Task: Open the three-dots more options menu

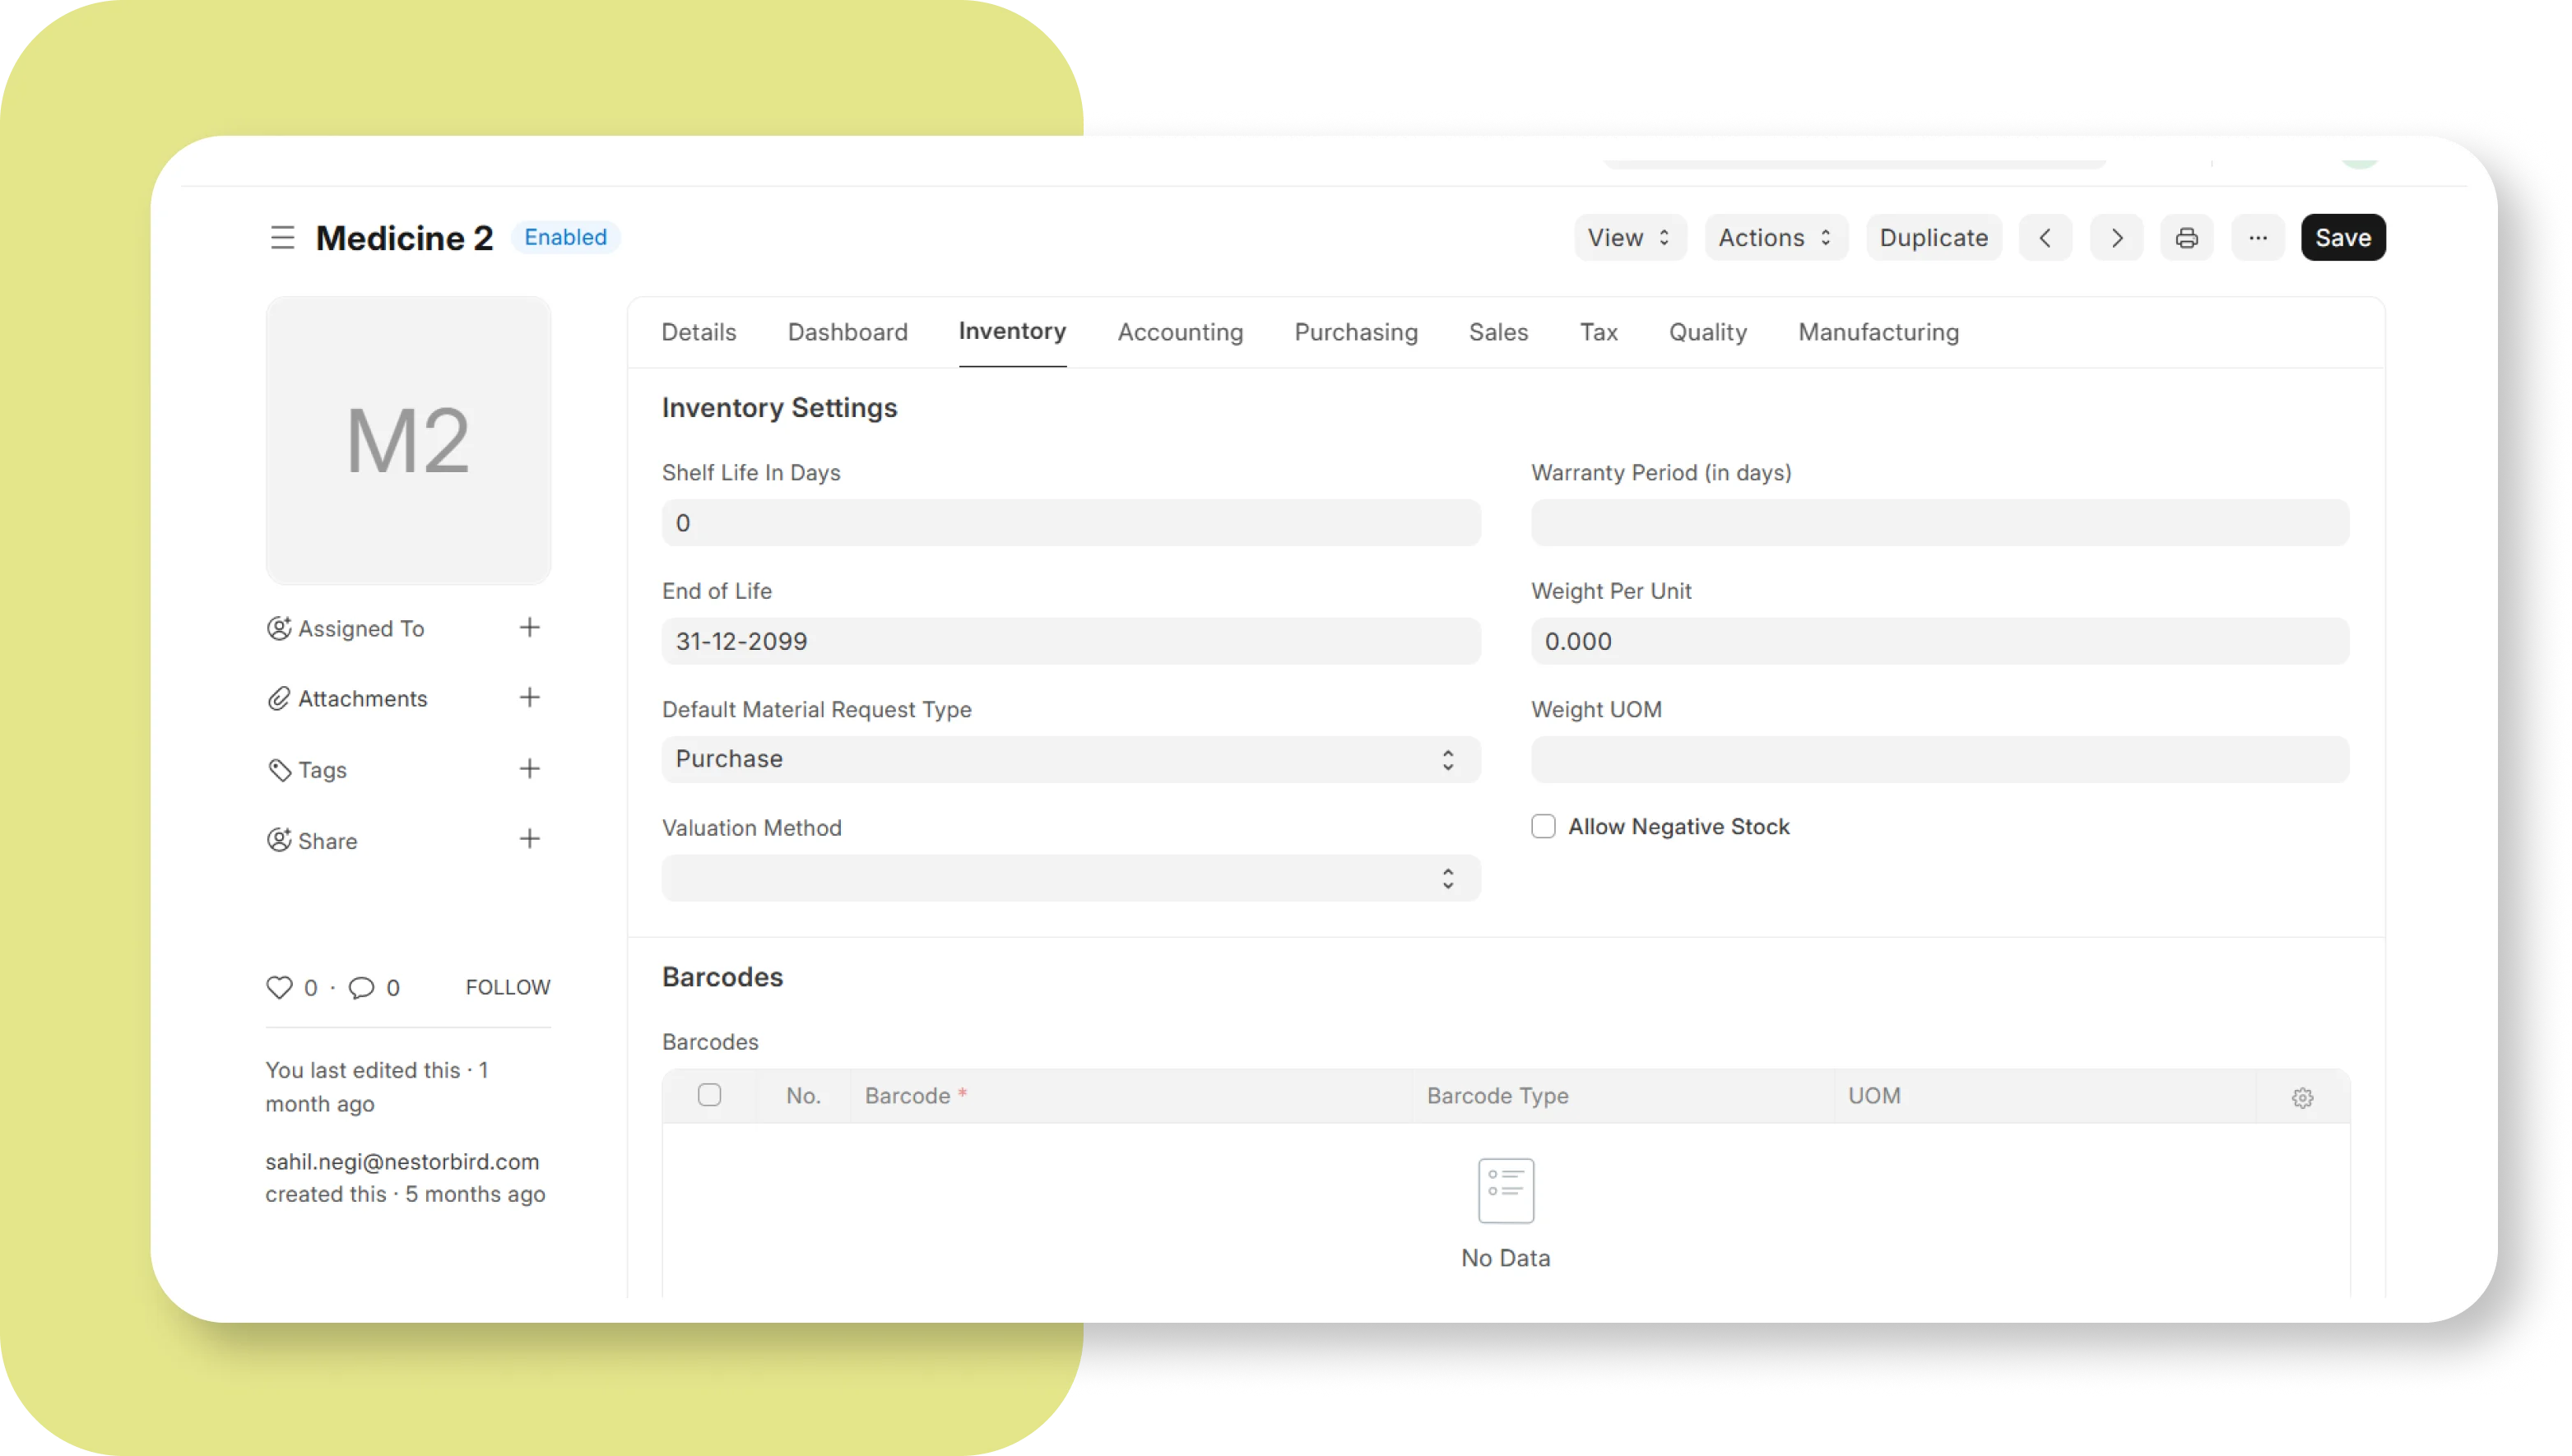Action: [x=2258, y=238]
